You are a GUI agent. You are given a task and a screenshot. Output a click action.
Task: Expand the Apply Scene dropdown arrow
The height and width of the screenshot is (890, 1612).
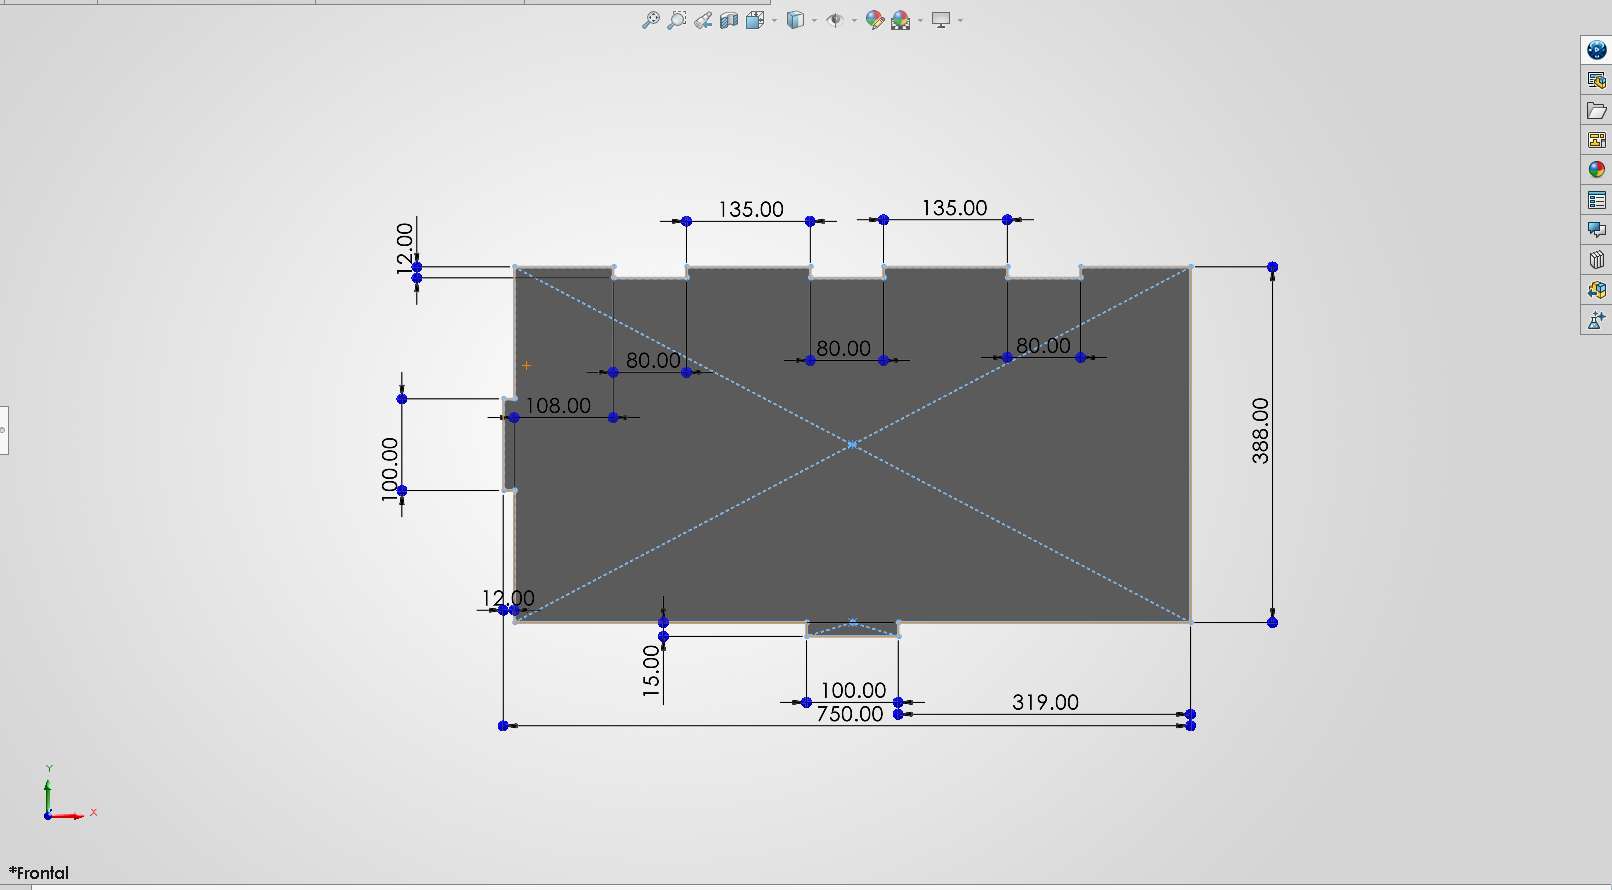point(920,20)
